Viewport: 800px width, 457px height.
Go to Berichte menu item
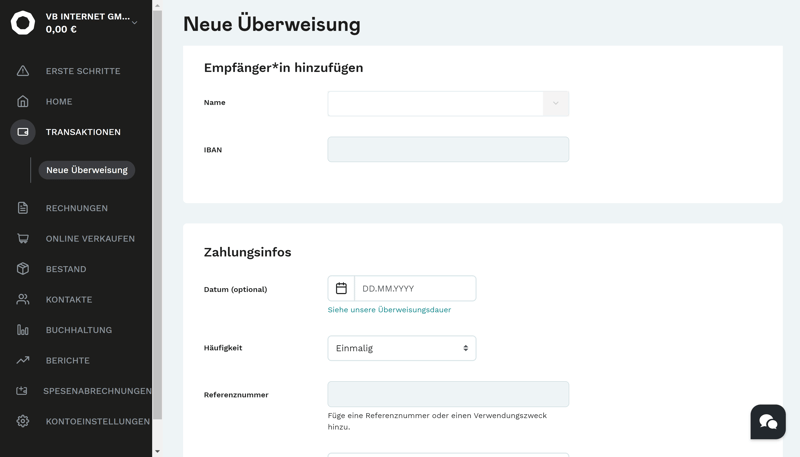[x=68, y=360]
